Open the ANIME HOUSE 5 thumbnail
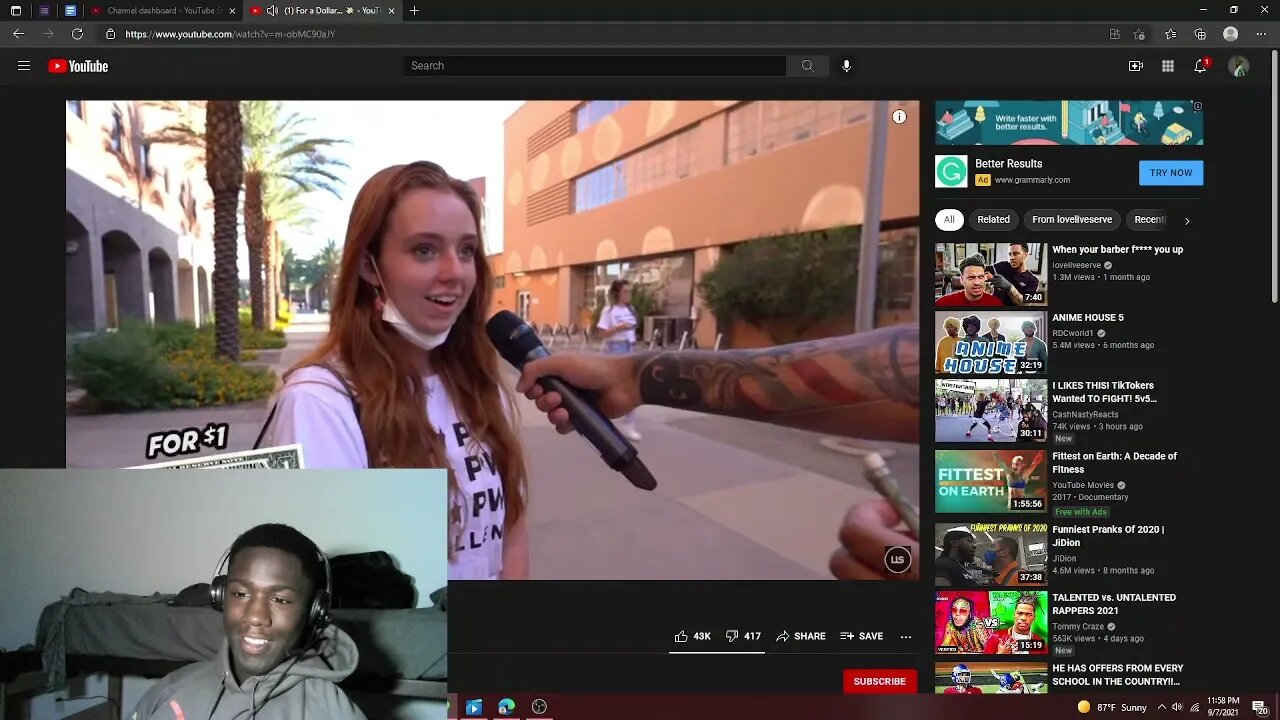The image size is (1280, 720). (991, 342)
